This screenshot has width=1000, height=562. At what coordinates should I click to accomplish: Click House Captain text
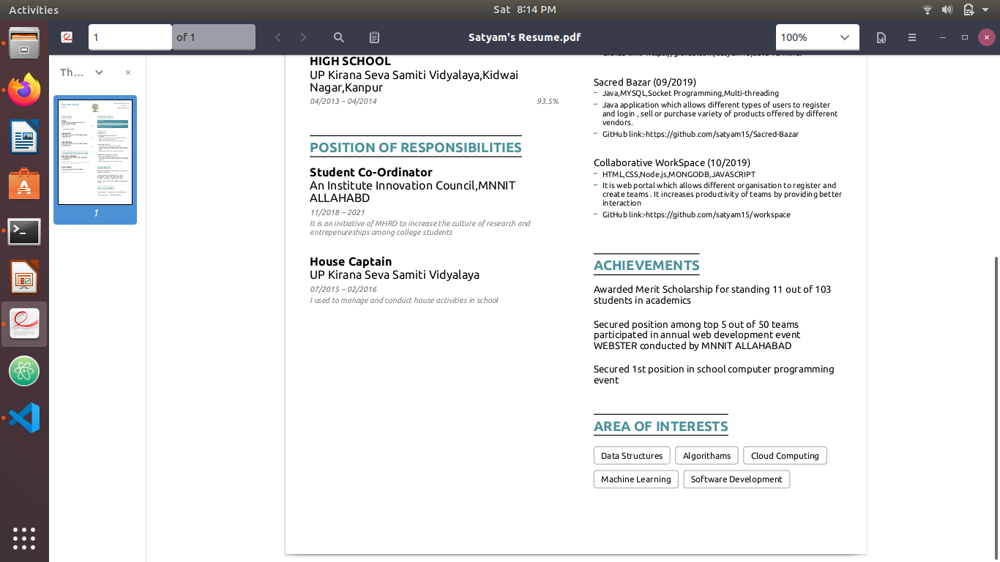(x=351, y=262)
